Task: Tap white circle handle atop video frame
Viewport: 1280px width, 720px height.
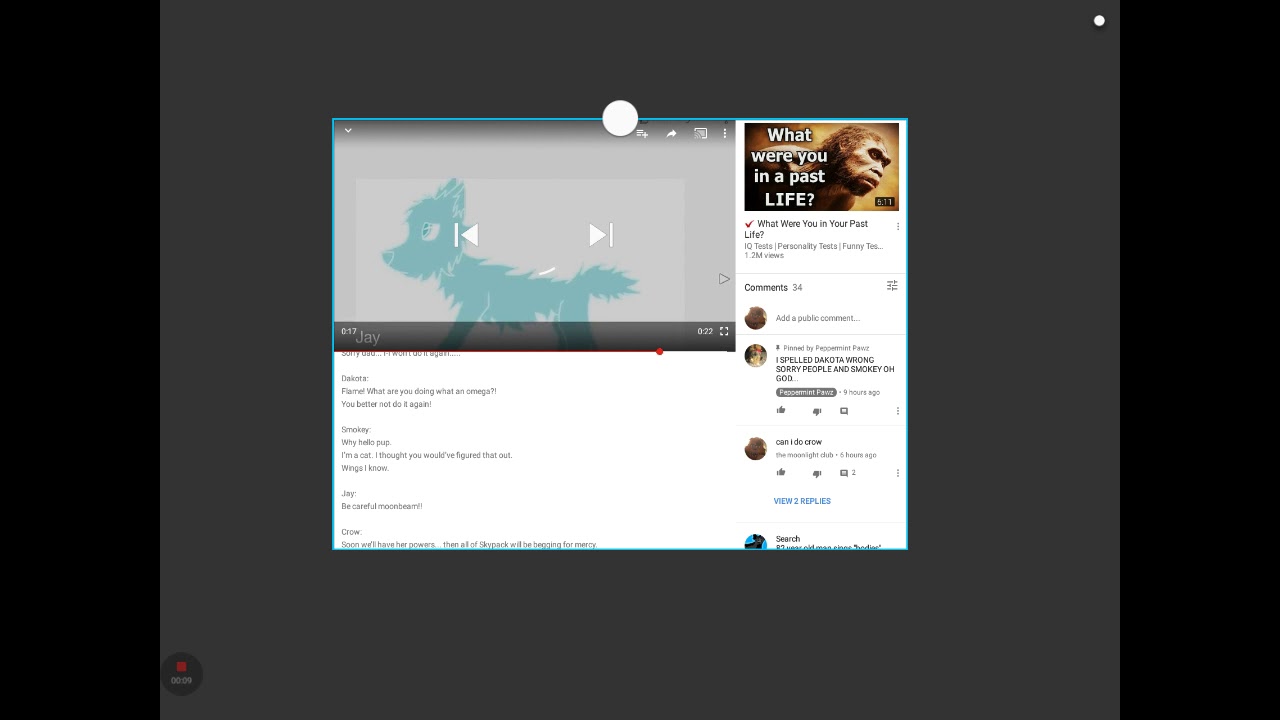Action: pyautogui.click(x=620, y=118)
